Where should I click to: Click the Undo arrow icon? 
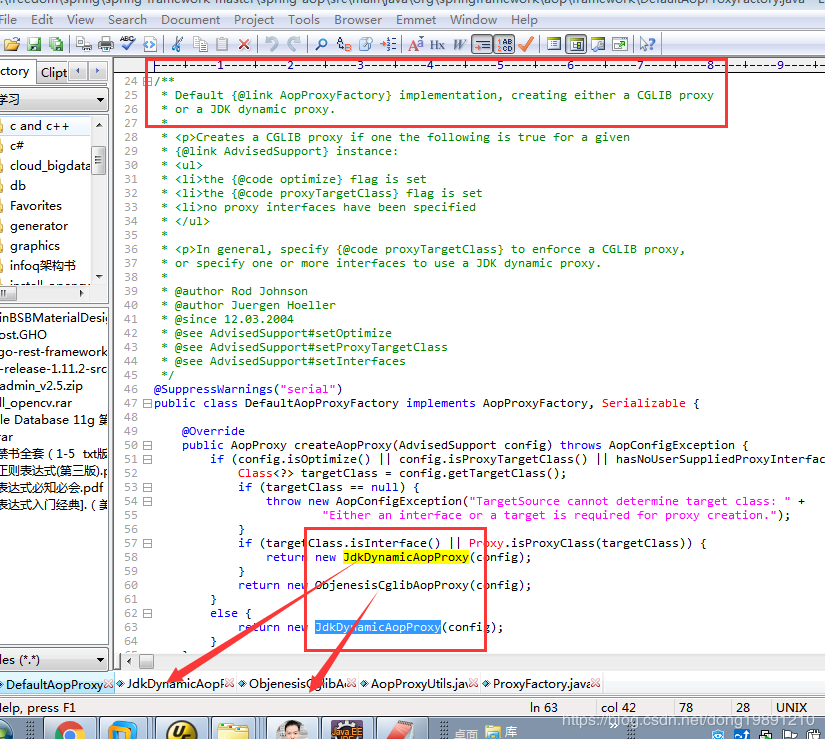tap(271, 44)
